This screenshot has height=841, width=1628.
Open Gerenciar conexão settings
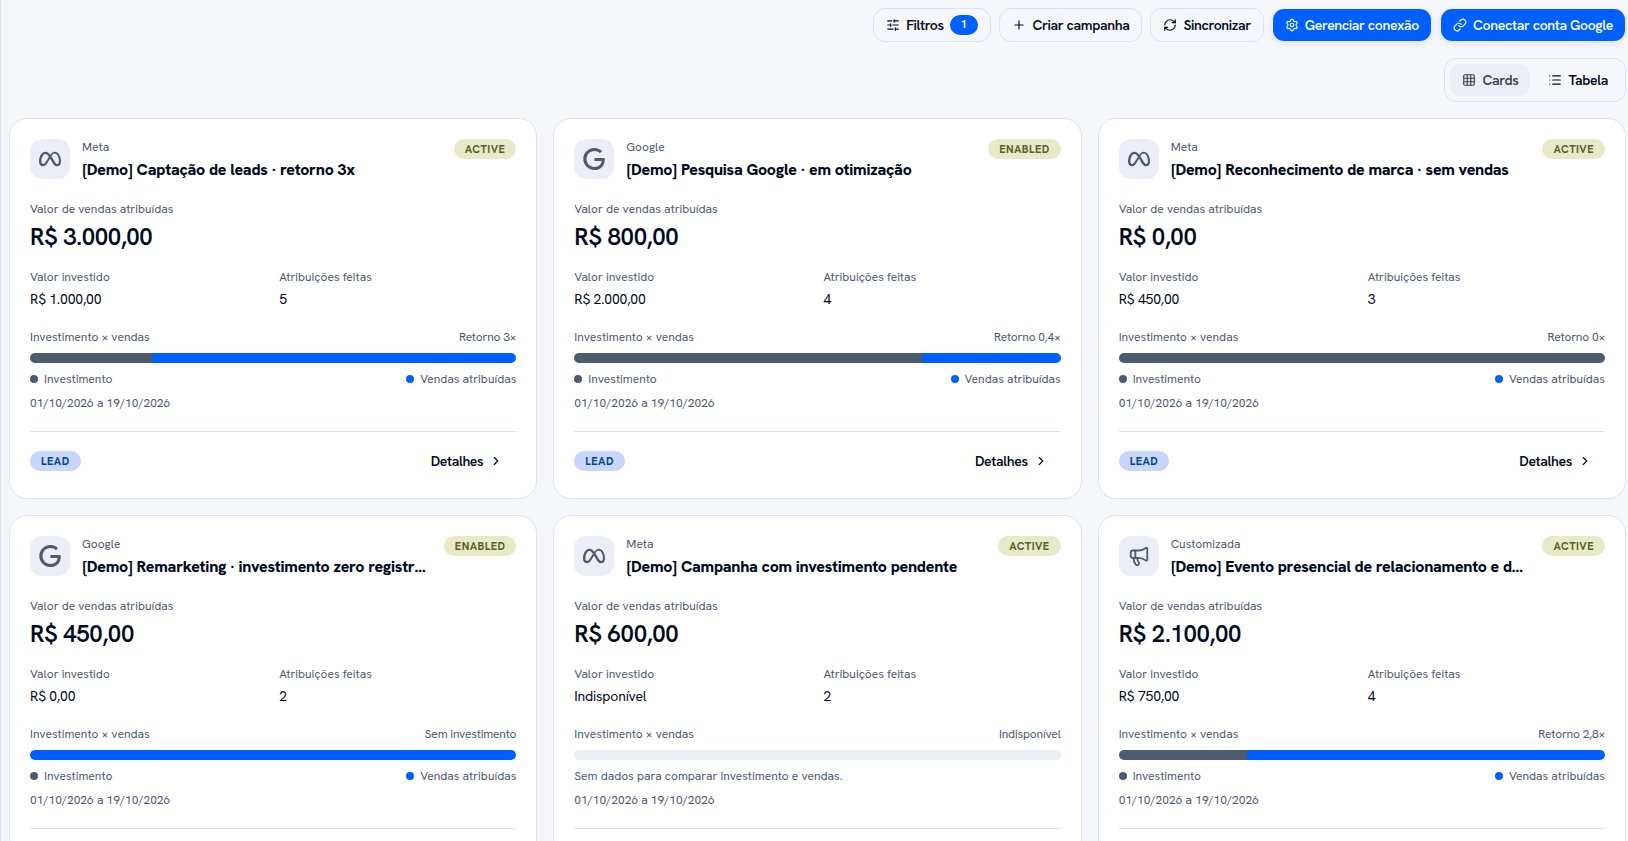point(1351,25)
